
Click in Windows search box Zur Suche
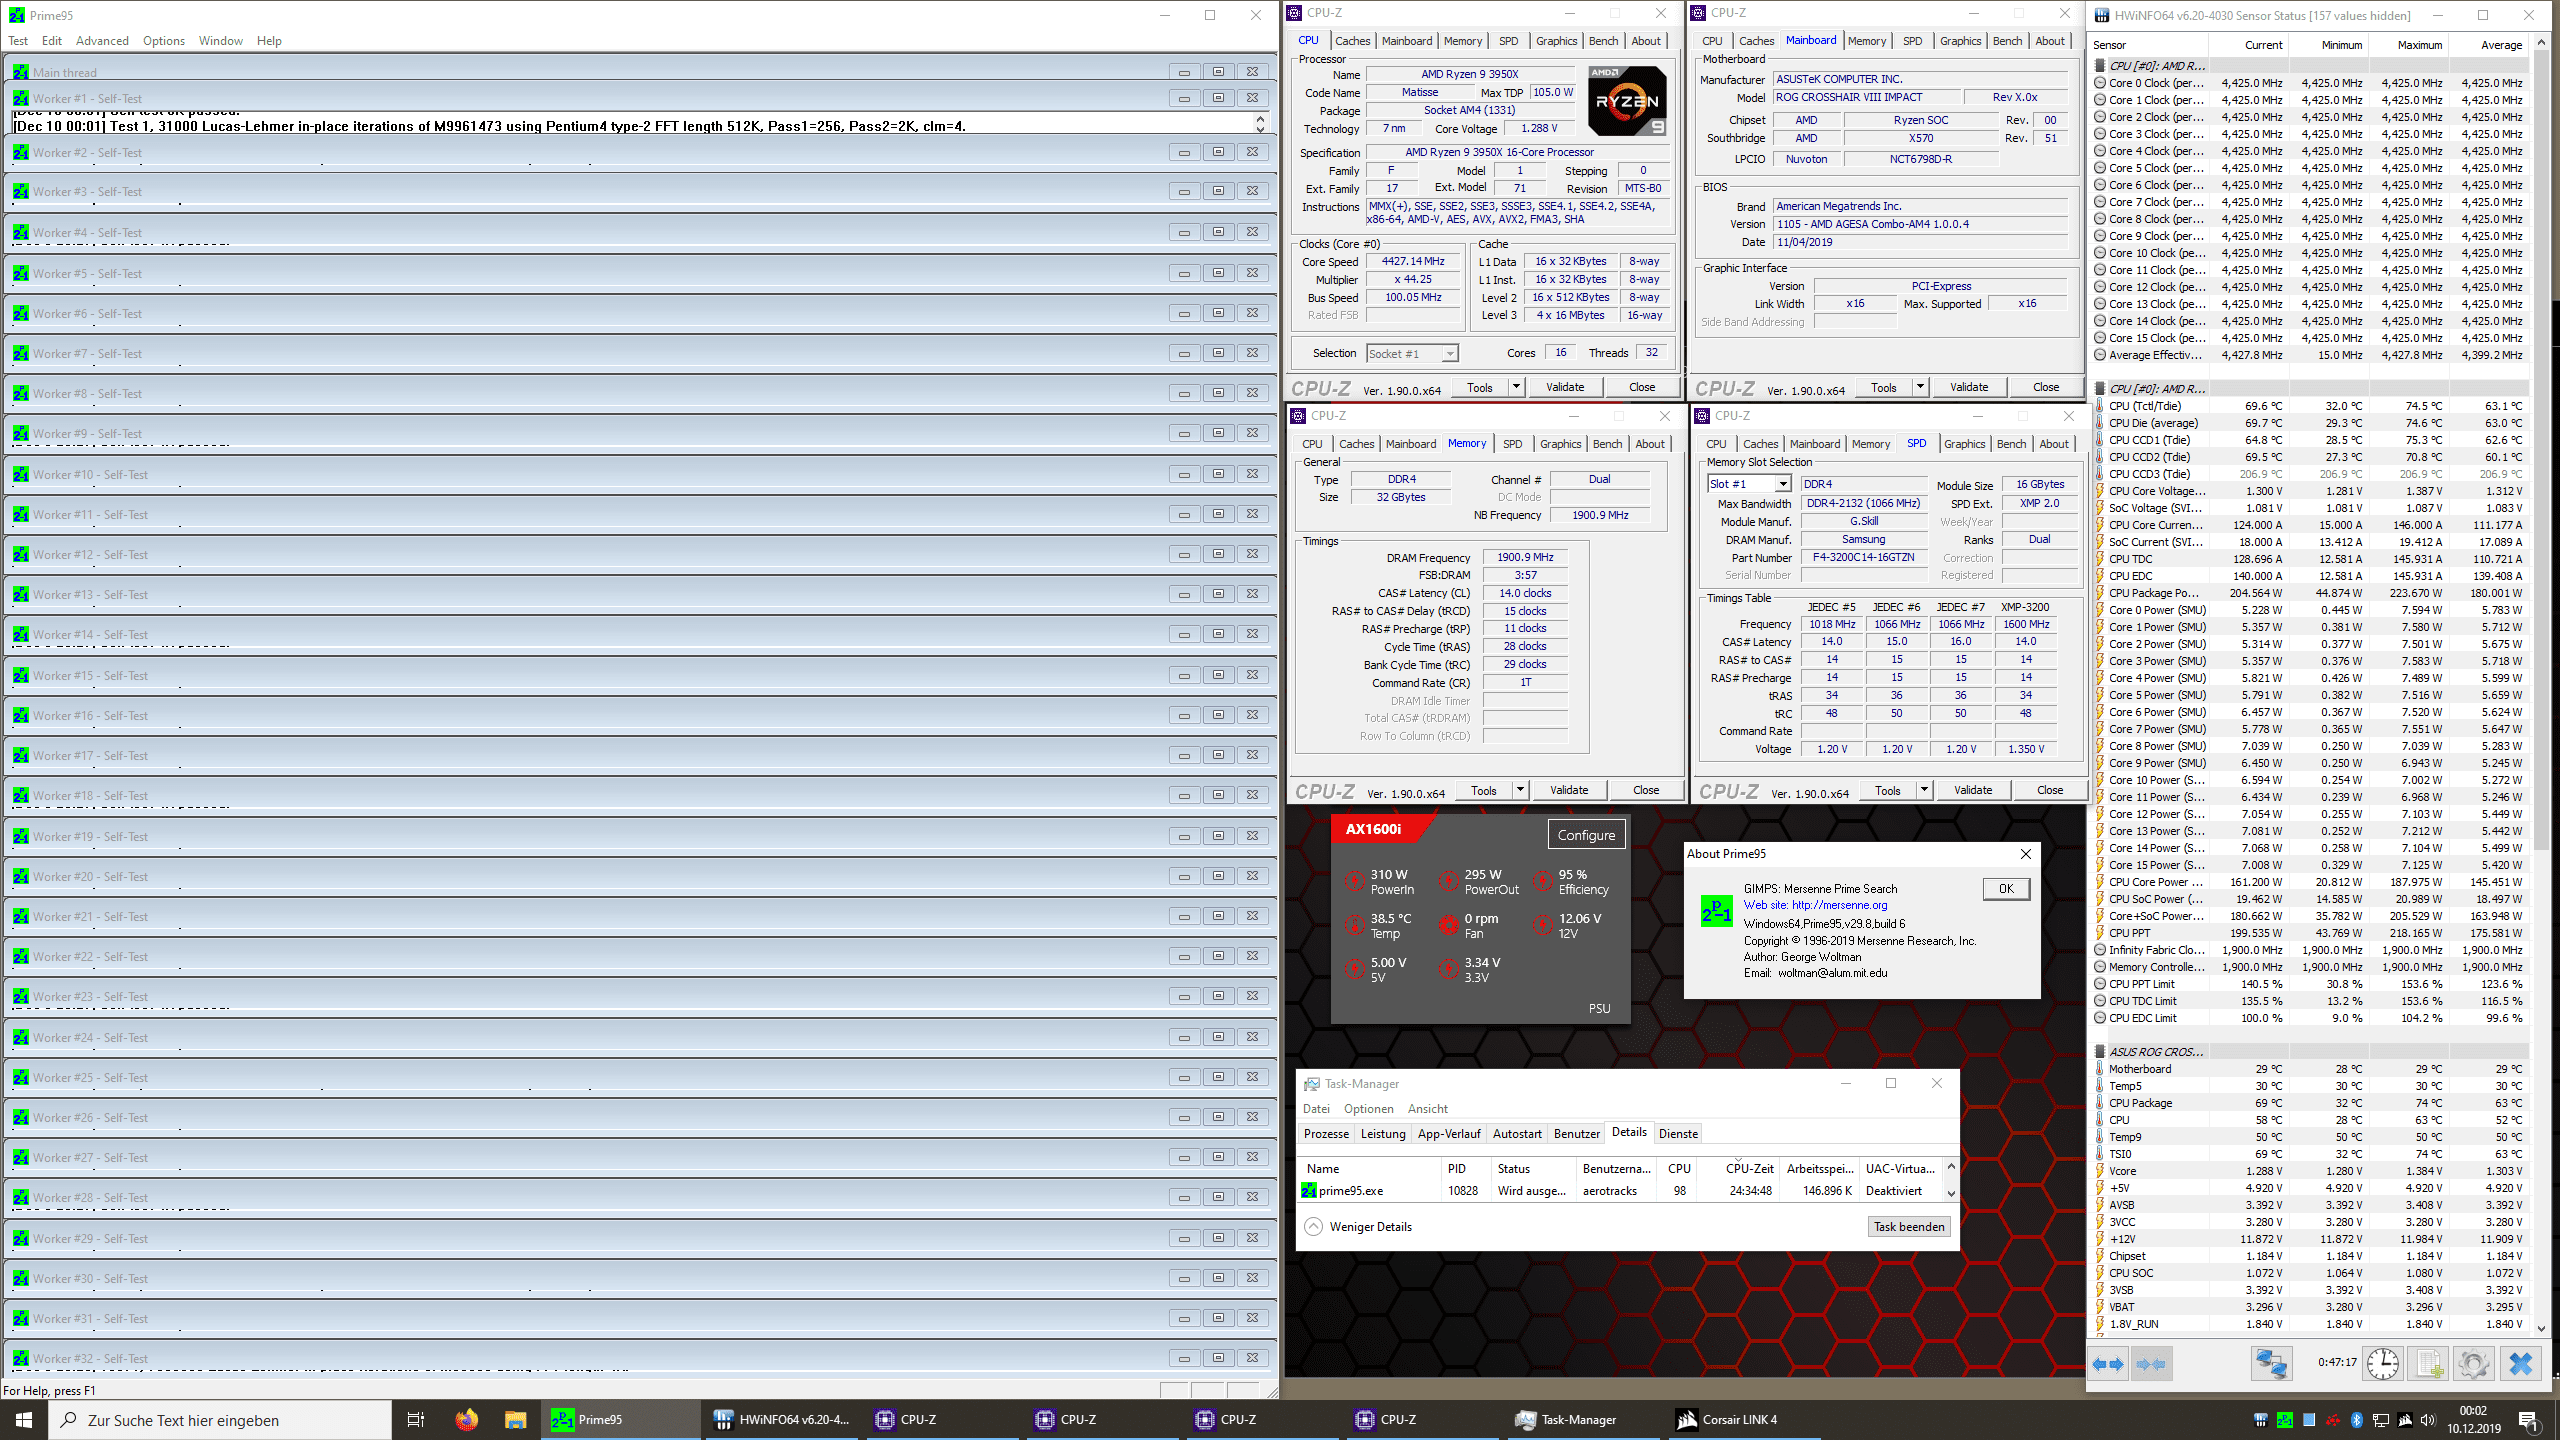220,1420
